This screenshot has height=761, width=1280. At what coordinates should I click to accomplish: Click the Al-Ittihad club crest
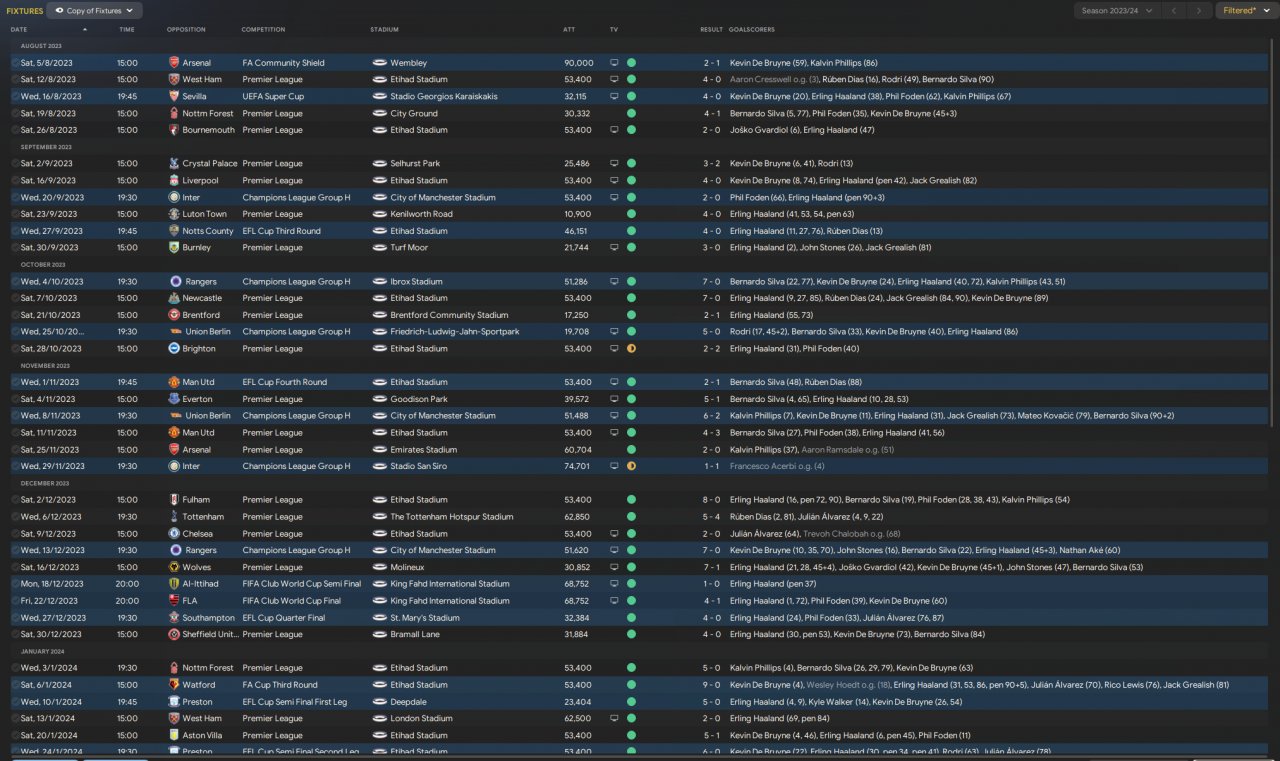point(175,584)
